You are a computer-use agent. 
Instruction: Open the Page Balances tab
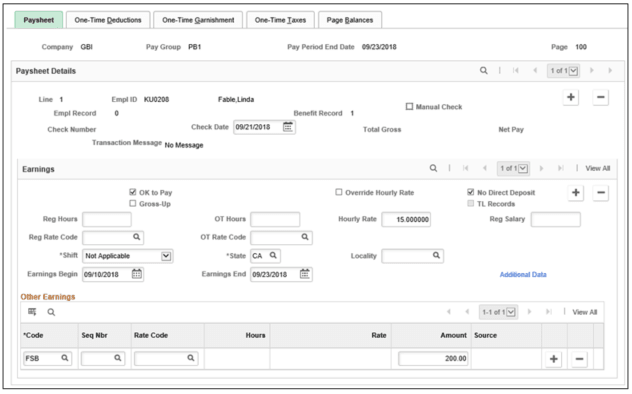[350, 20]
